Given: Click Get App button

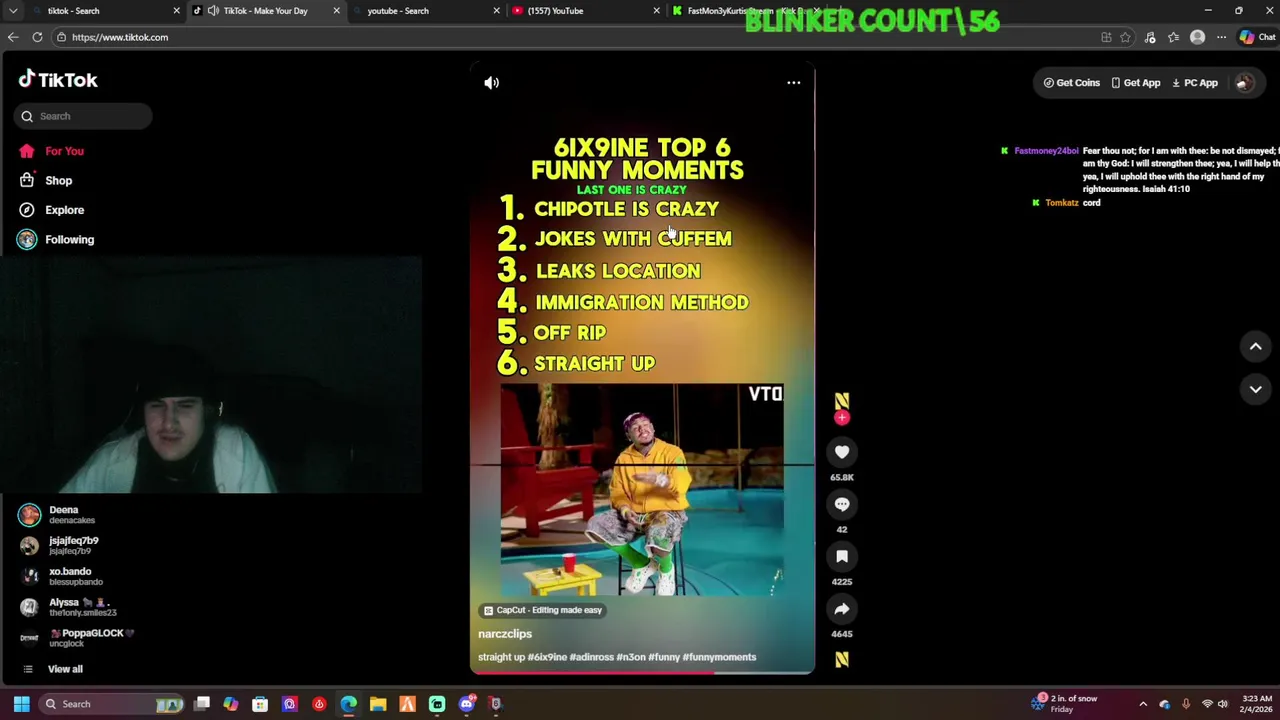Looking at the screenshot, I should pyautogui.click(x=1136, y=83).
